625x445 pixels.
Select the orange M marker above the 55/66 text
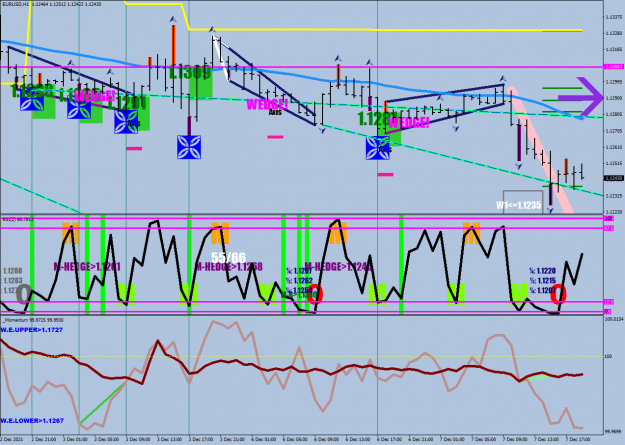[x=220, y=233]
